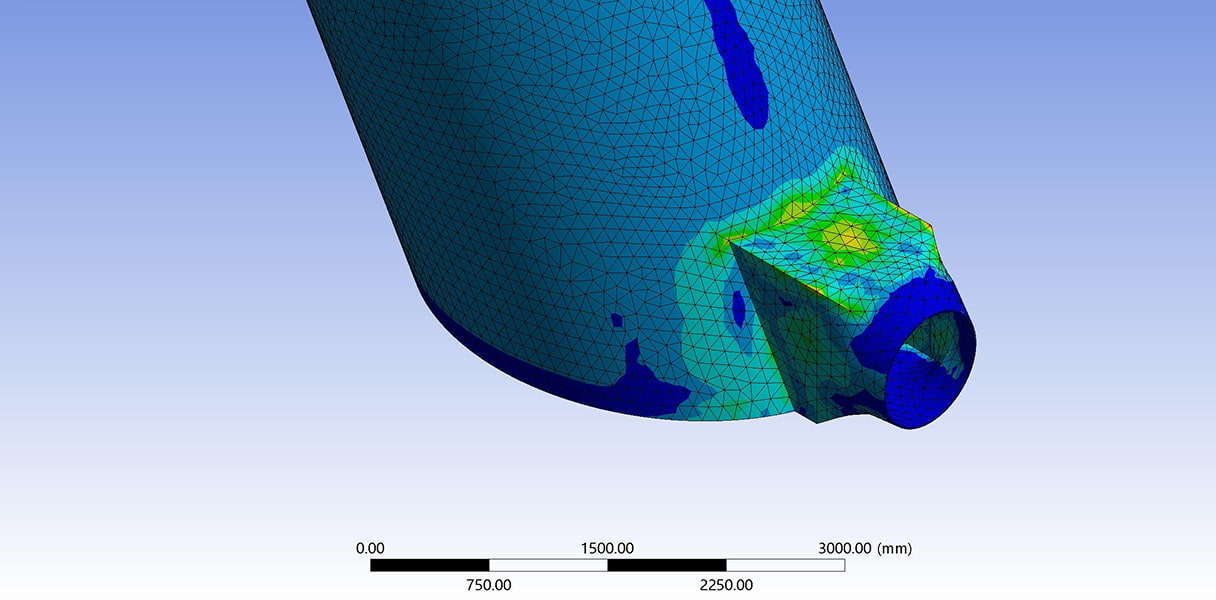Click the tiny blue spot left of base patch

pyautogui.click(x=617, y=320)
